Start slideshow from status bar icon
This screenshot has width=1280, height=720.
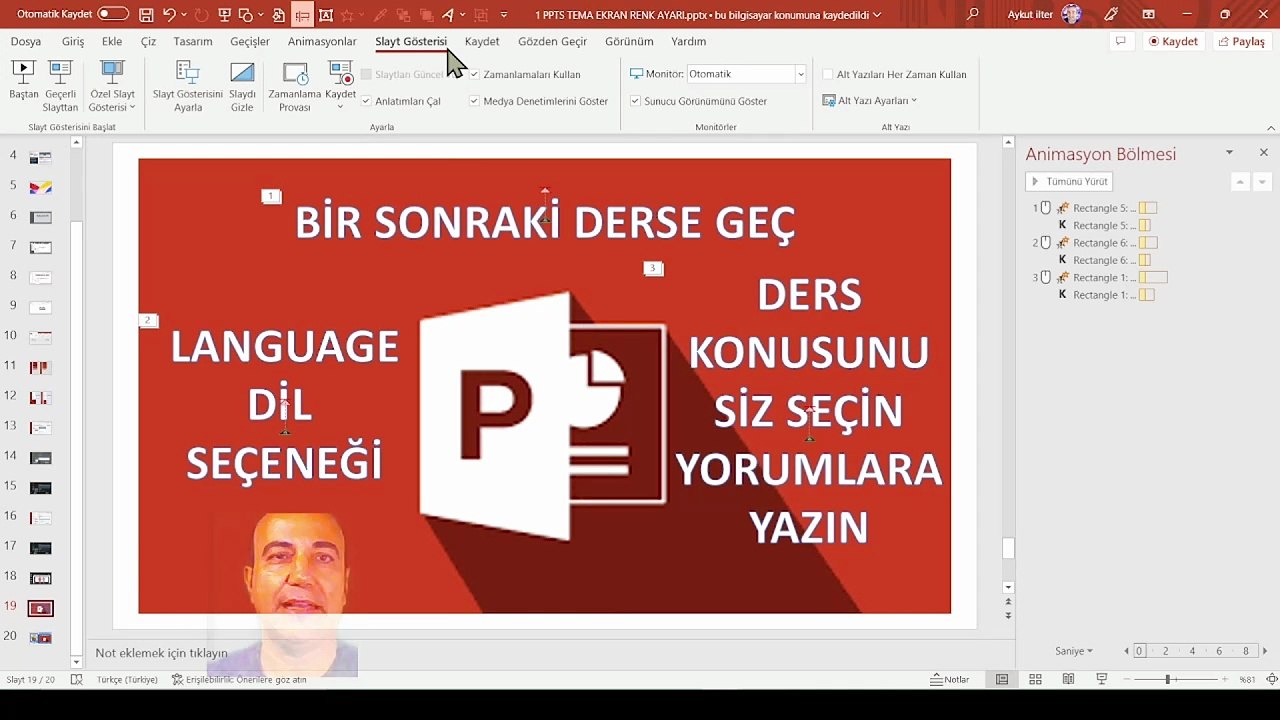tap(1102, 679)
